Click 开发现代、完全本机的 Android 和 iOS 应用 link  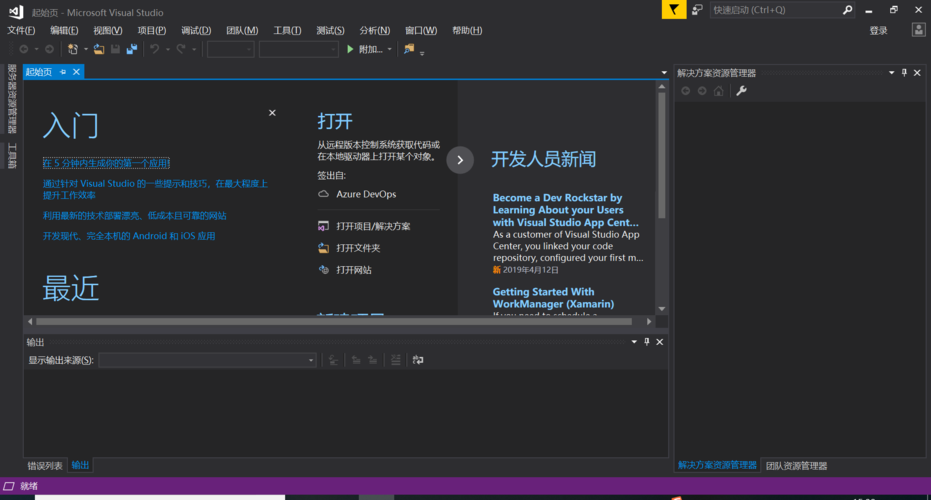(x=129, y=236)
